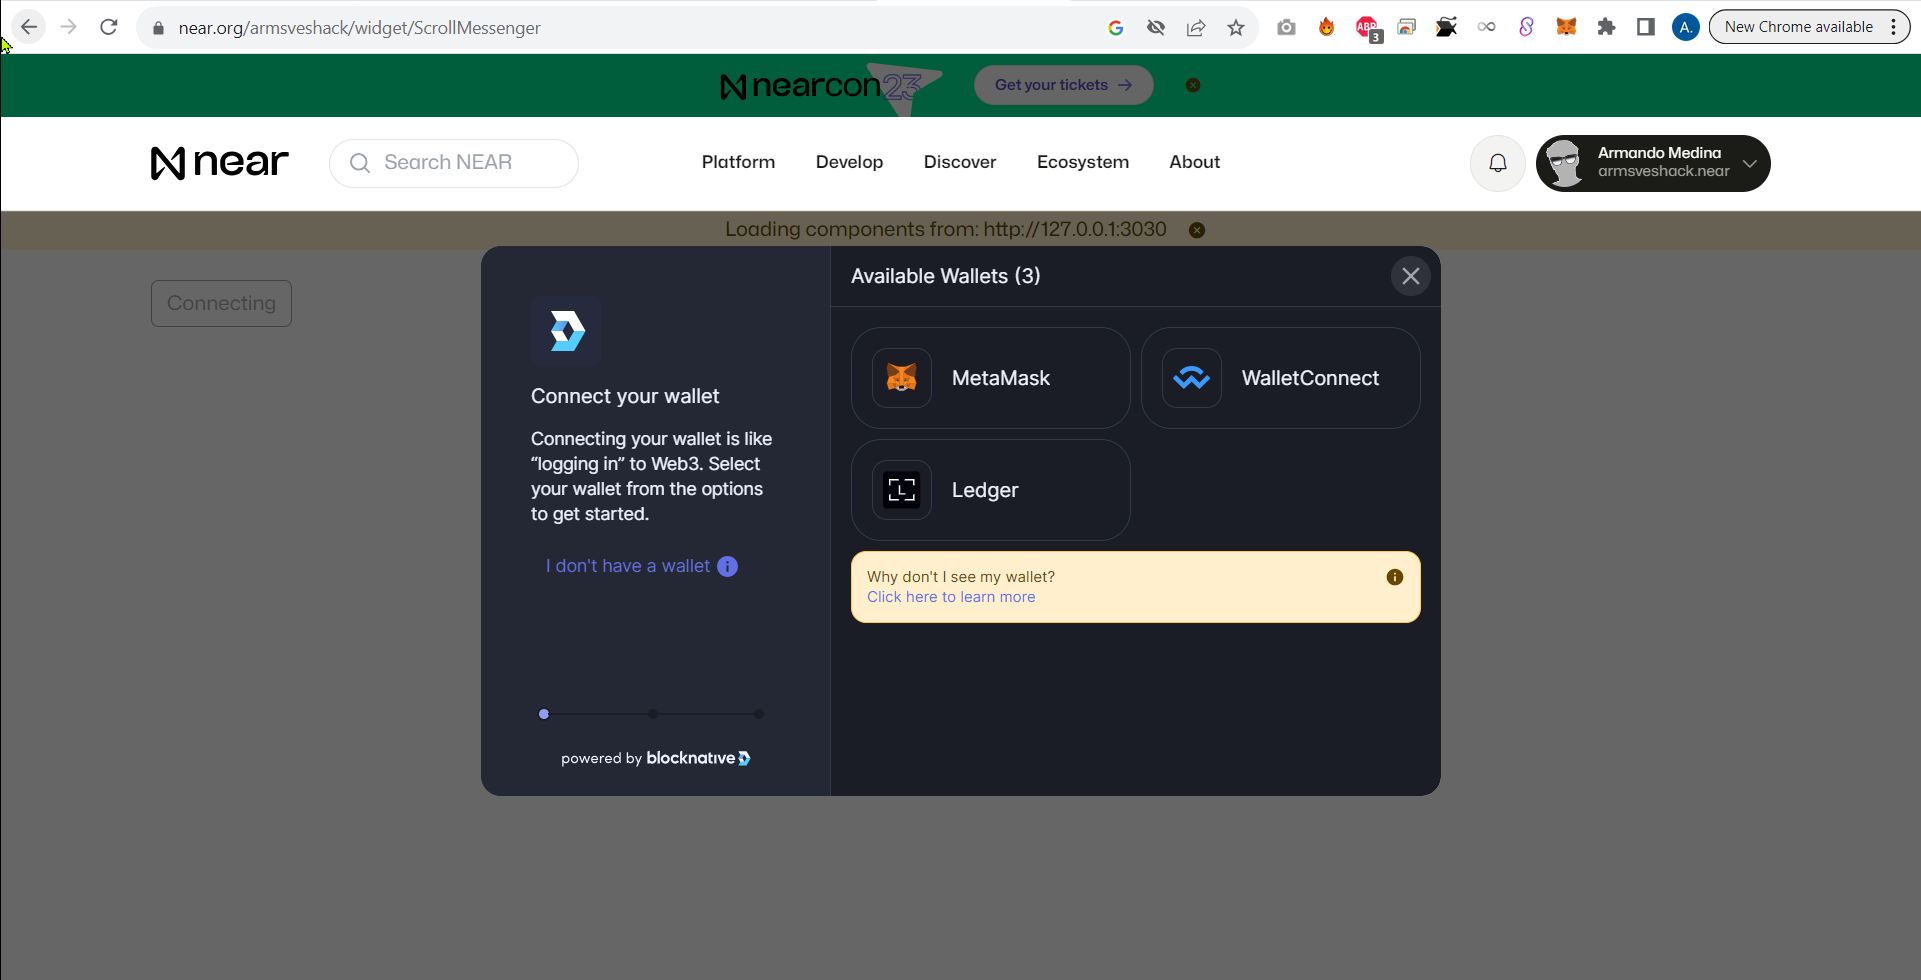Click the lock icon in address bar
1921x980 pixels.
158,28
